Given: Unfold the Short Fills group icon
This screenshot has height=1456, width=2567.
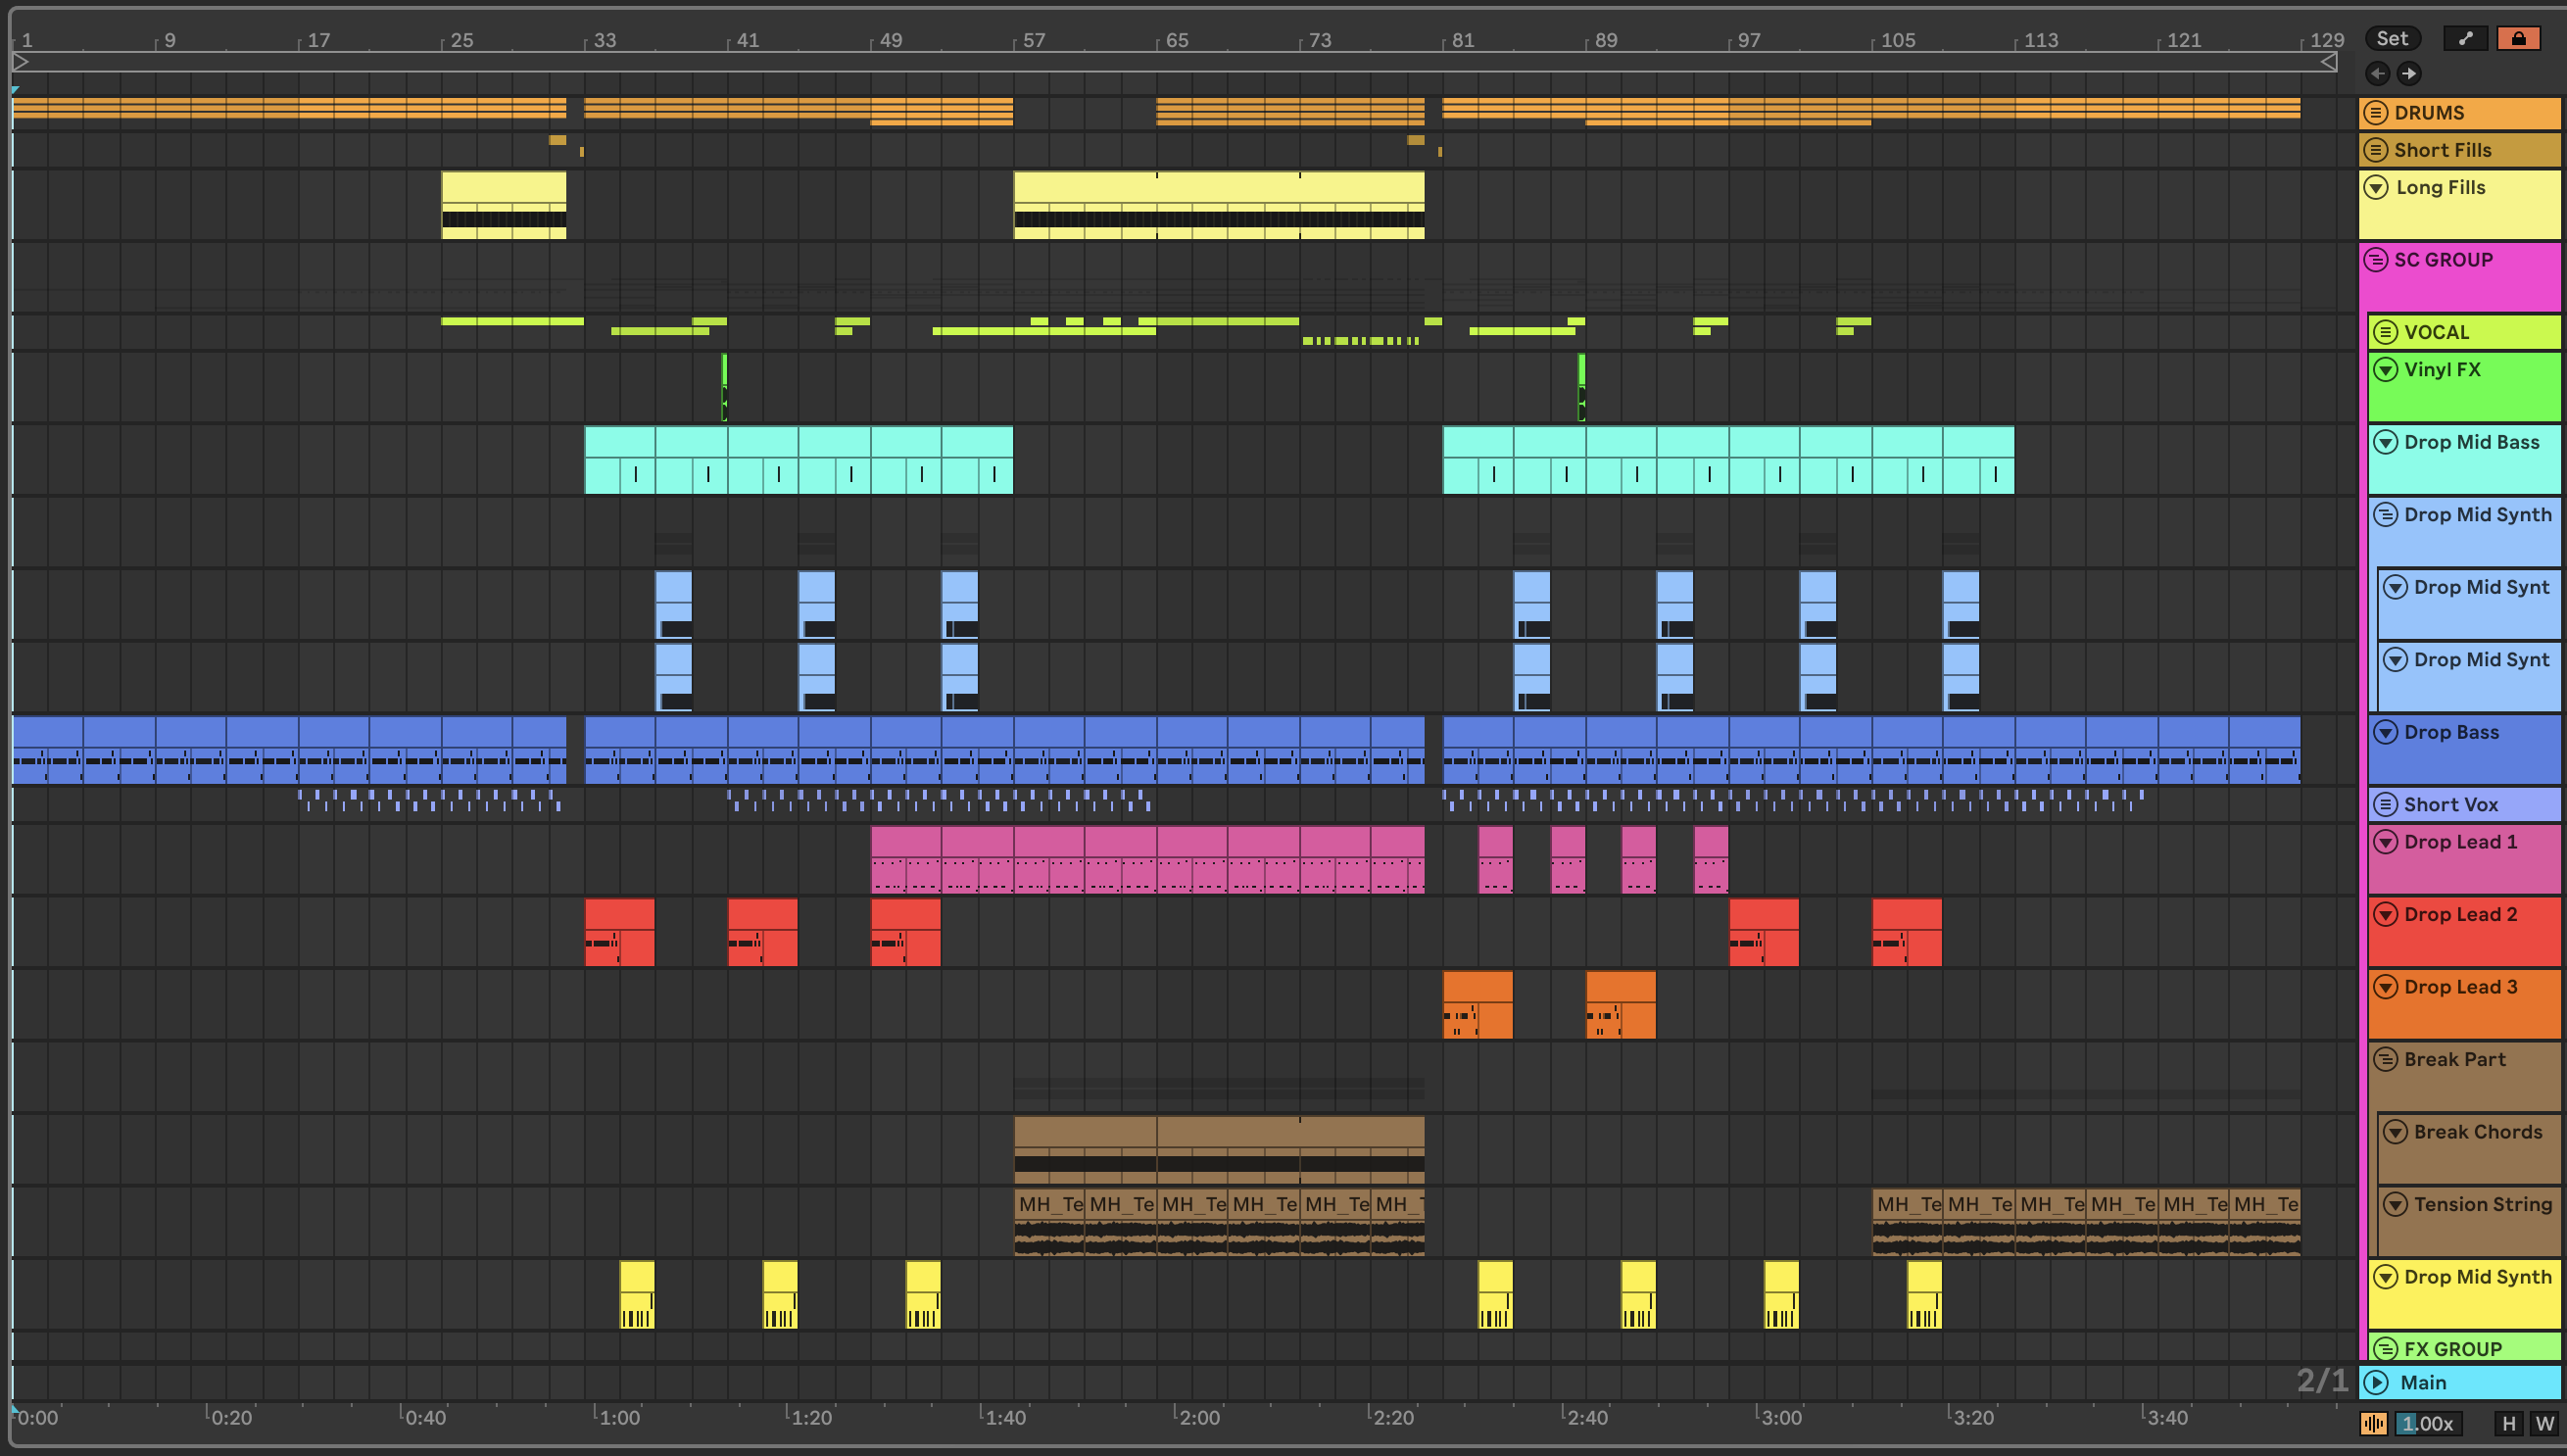Looking at the screenshot, I should [2376, 150].
